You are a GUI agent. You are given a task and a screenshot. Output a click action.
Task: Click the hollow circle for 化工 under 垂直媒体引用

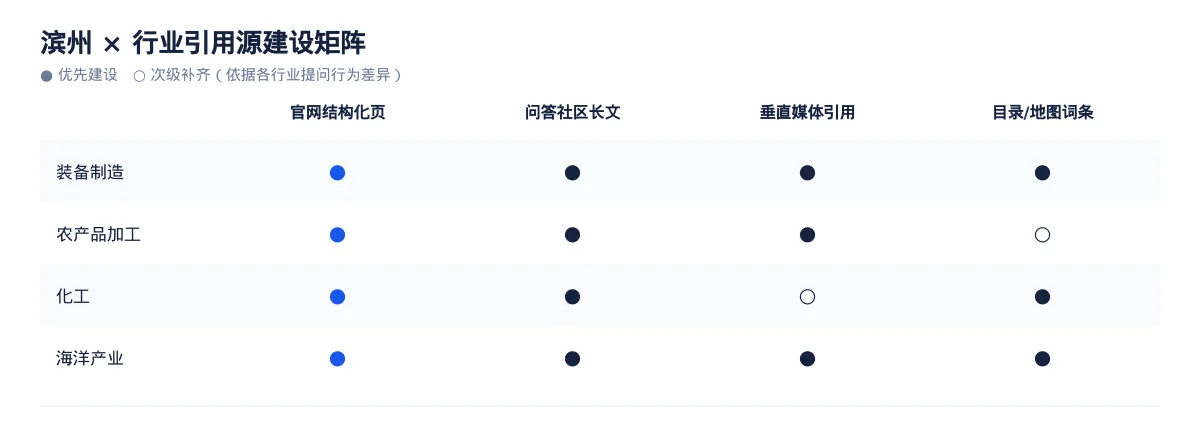[x=807, y=297]
